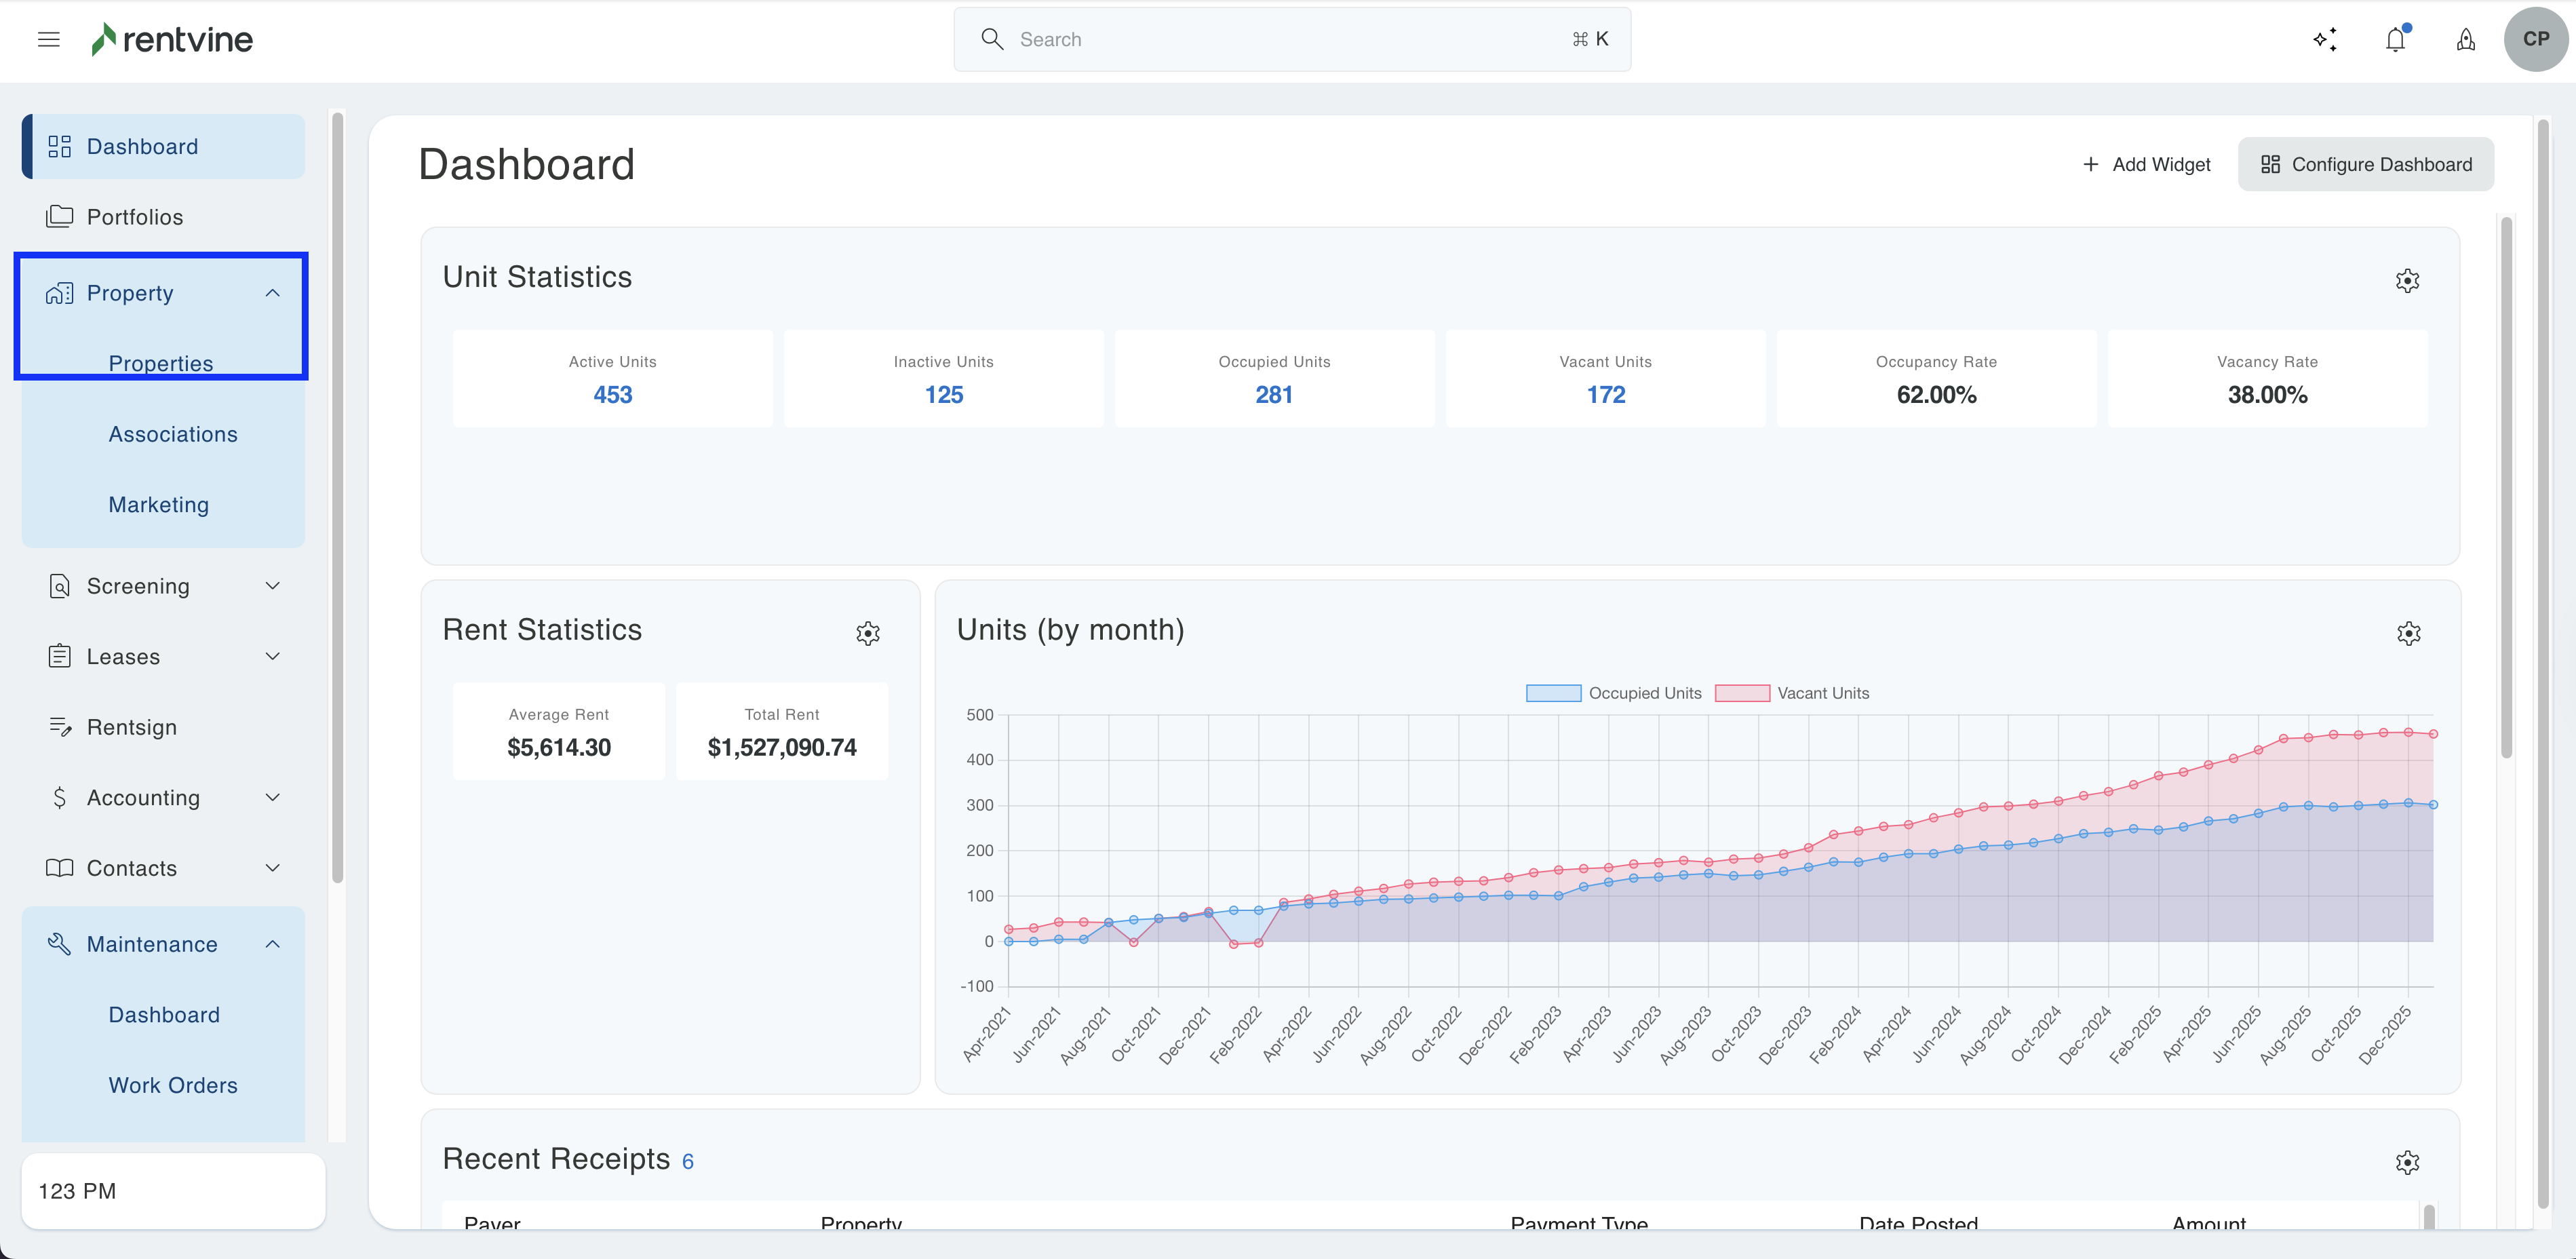The width and height of the screenshot is (2576, 1259).
Task: Collapse the Maintenance sidebar section
Action: [272, 944]
